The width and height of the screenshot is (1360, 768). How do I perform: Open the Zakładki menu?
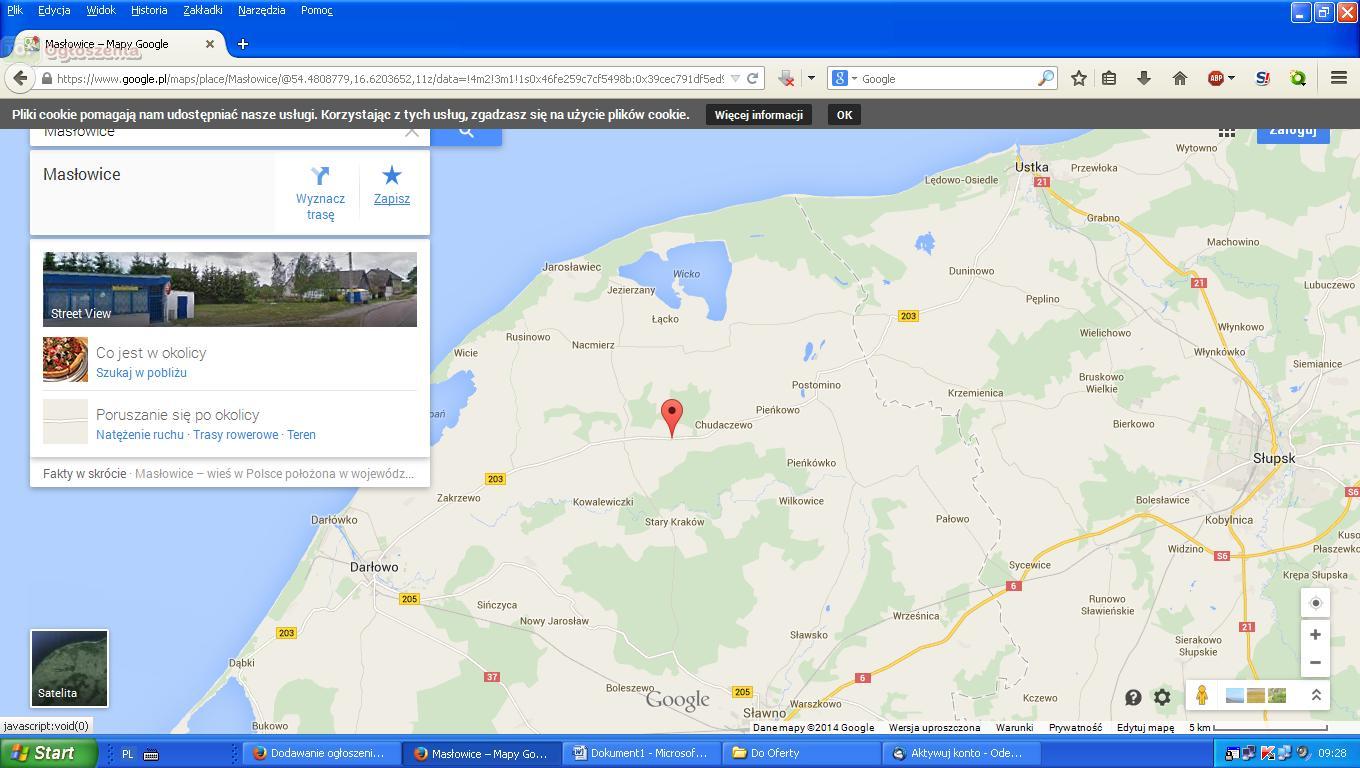(x=203, y=10)
